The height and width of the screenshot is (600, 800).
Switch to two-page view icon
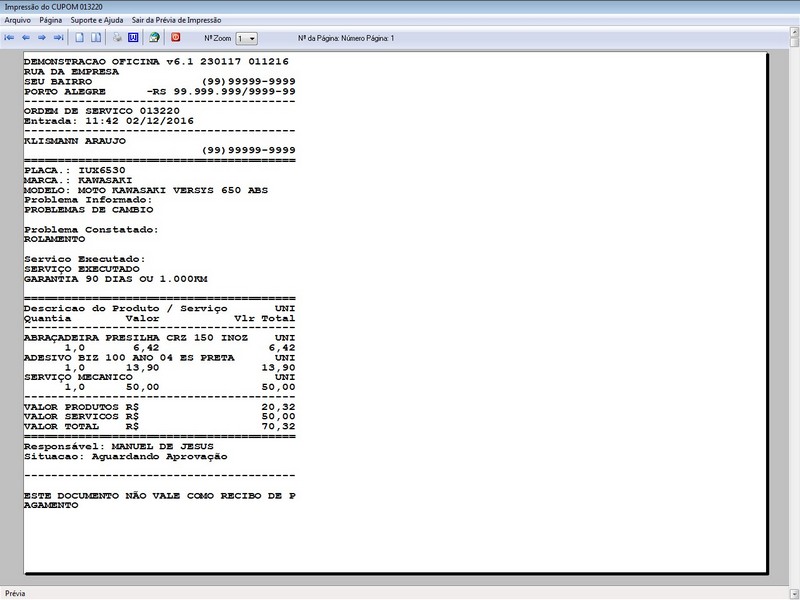[x=96, y=38]
